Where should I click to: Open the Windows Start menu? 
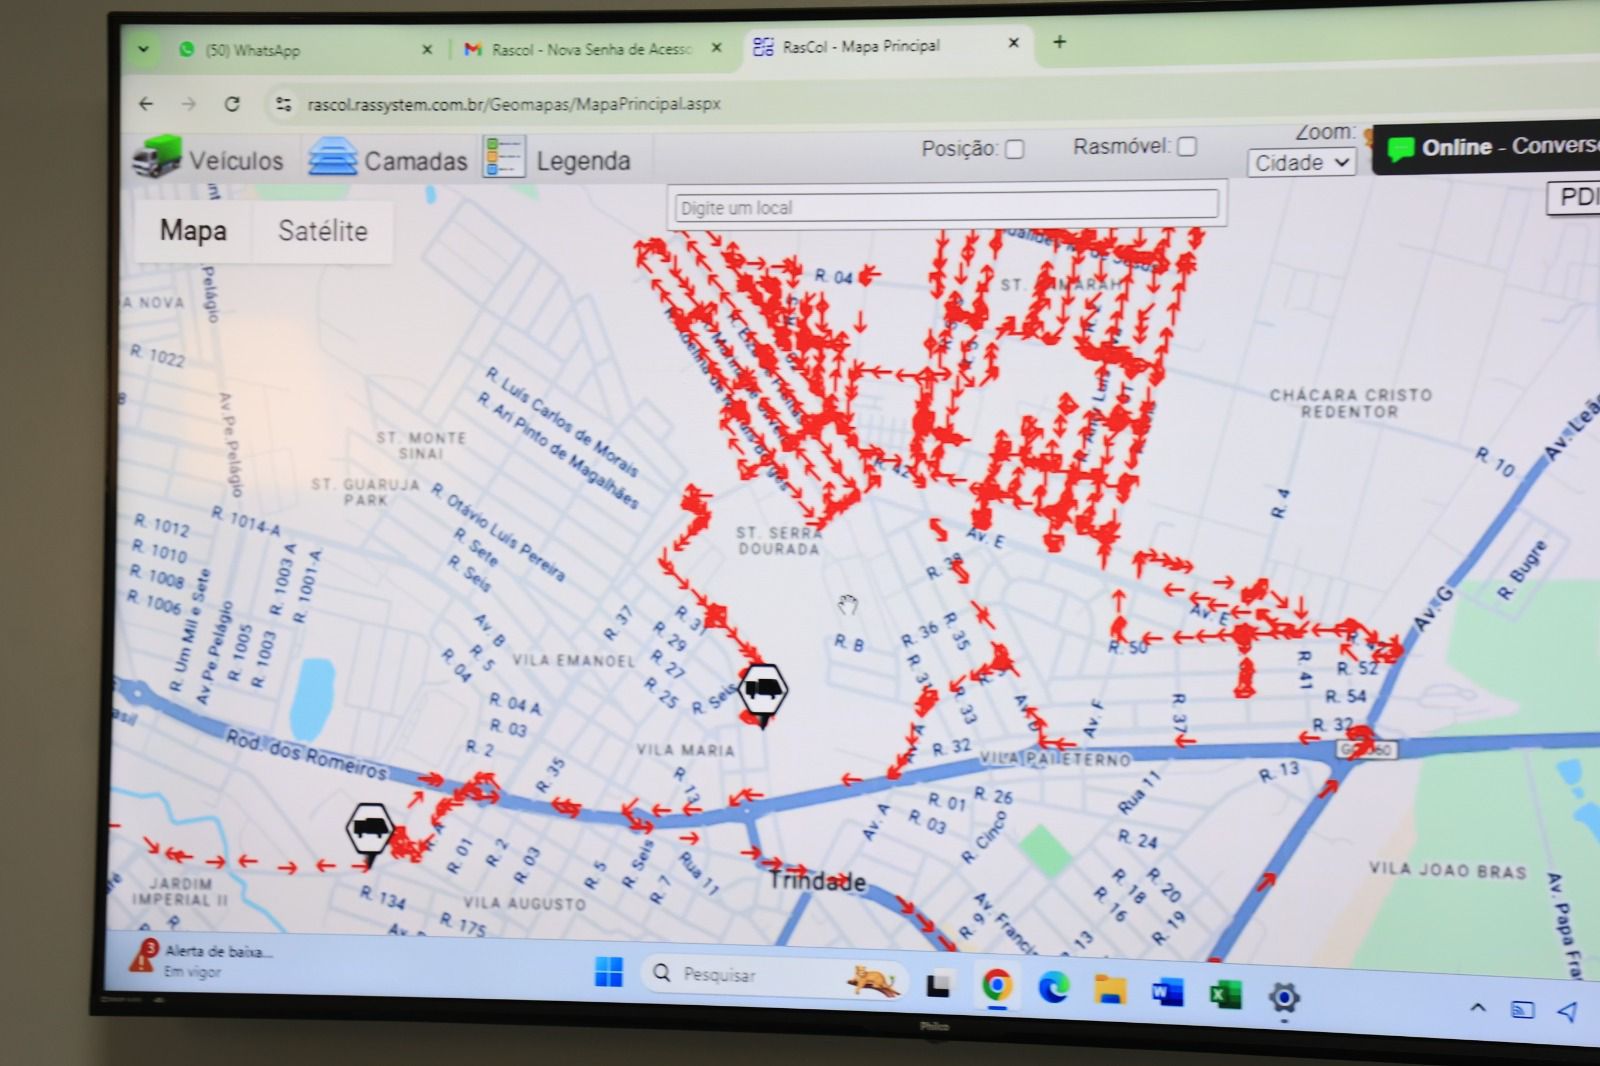point(608,972)
